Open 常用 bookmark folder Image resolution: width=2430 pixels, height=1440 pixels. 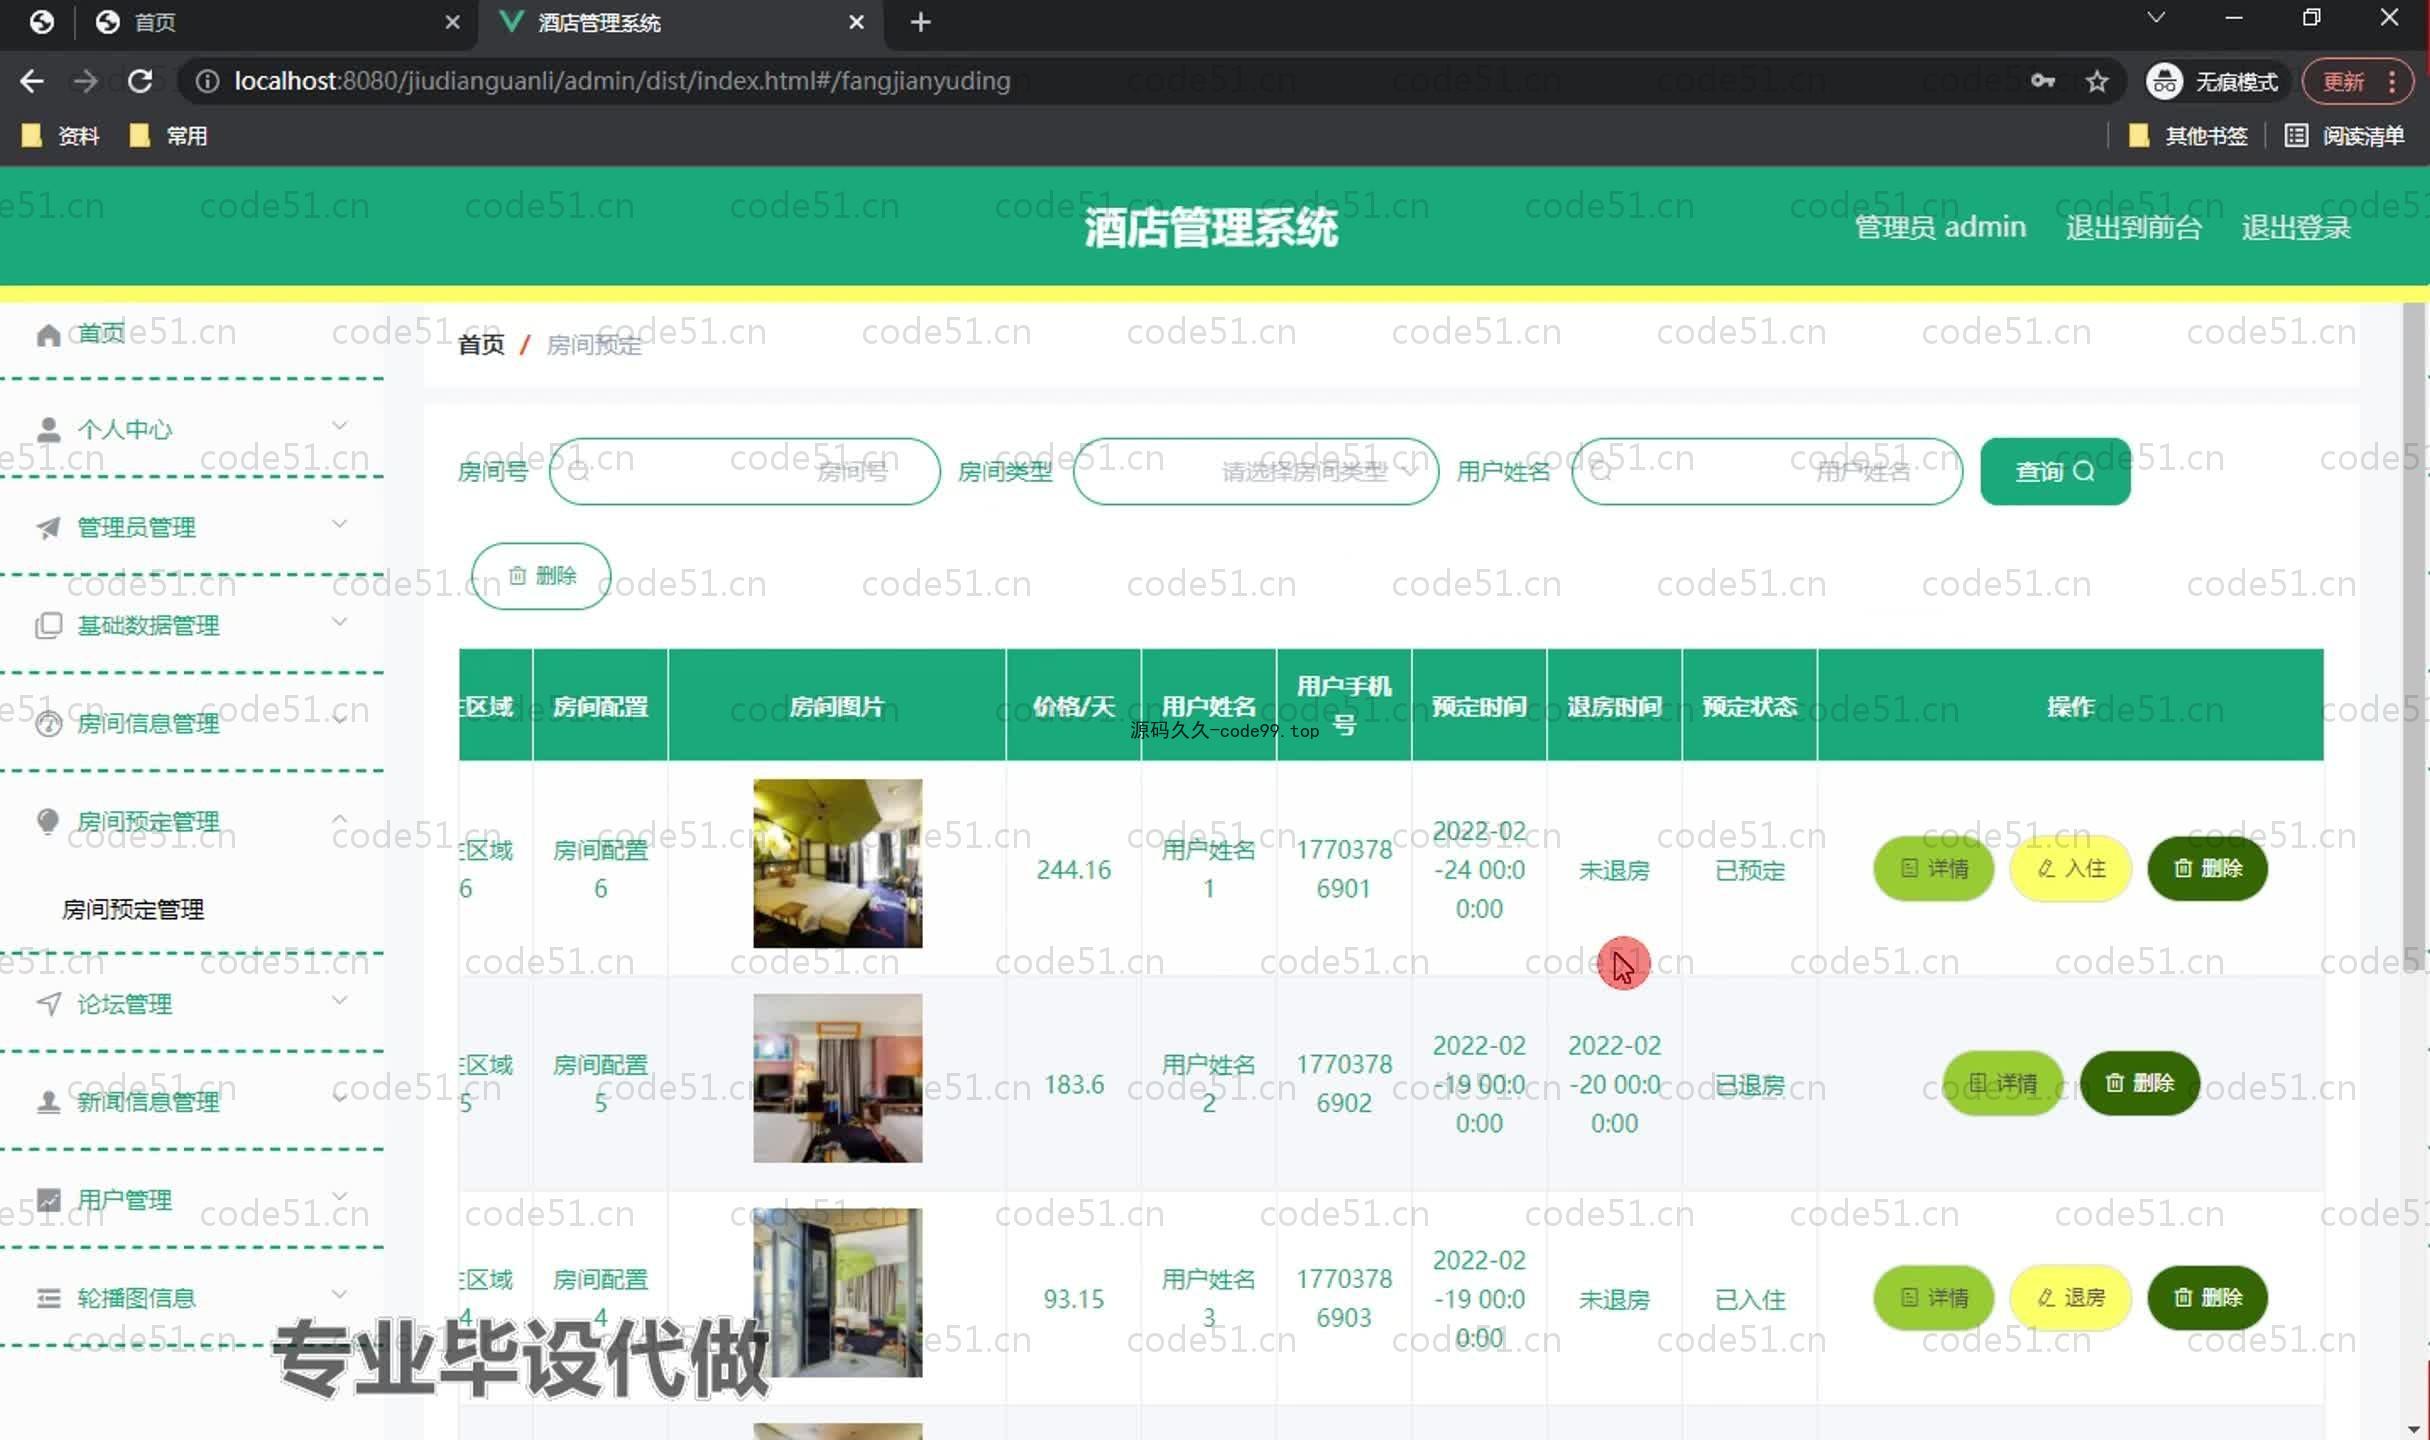[x=168, y=136]
